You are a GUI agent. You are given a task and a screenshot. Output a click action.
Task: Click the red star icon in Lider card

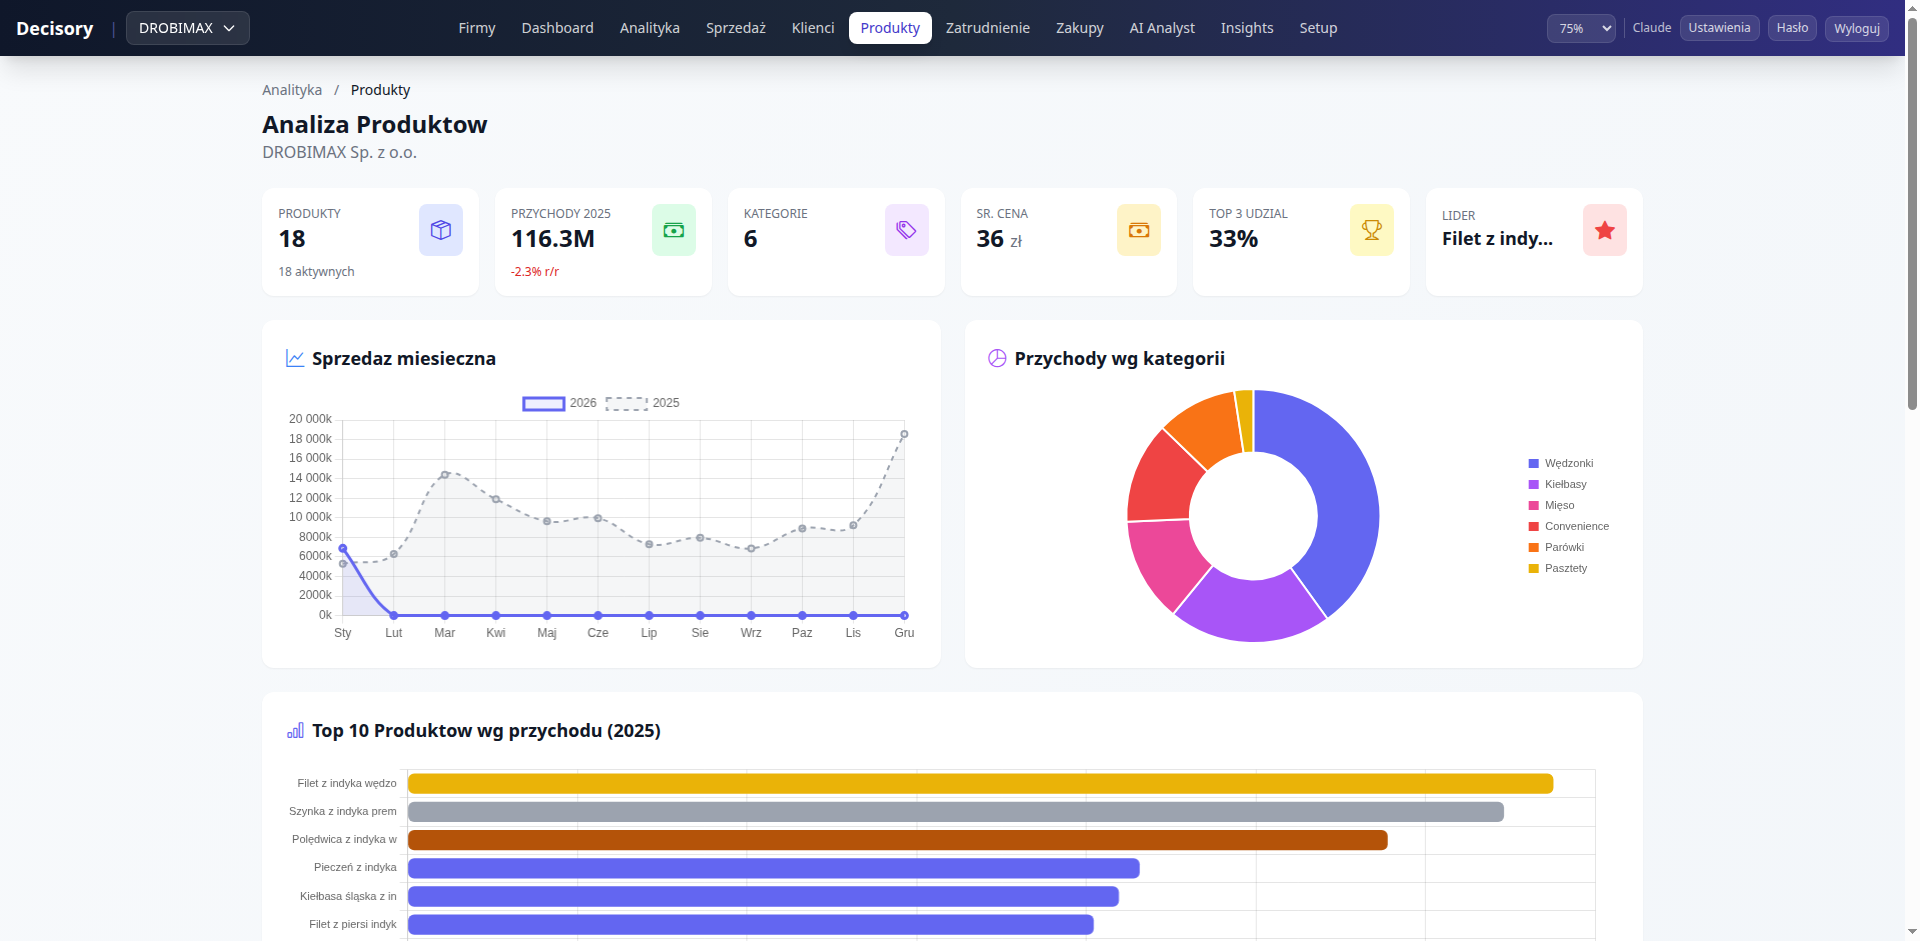tap(1604, 230)
